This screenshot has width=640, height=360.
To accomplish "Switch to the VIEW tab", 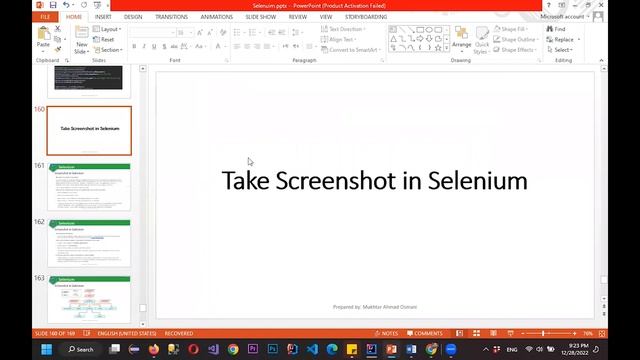I will (x=326, y=17).
